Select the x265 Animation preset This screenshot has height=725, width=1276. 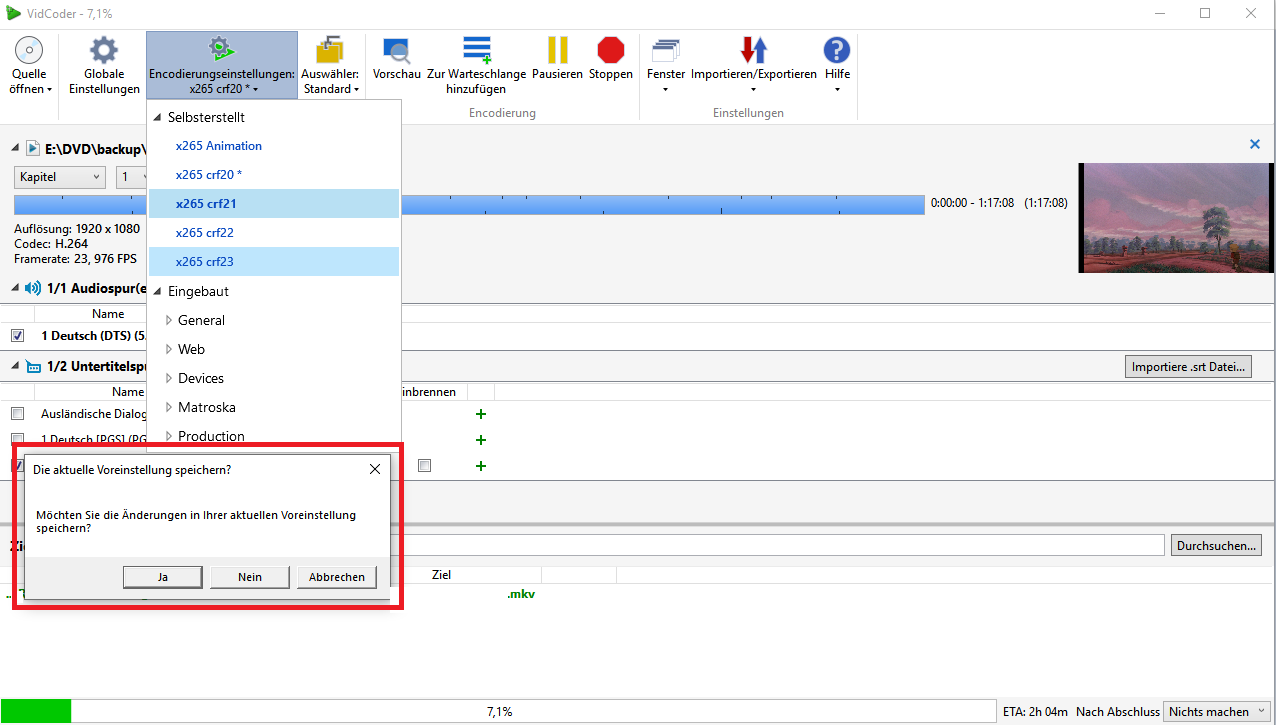coord(218,145)
